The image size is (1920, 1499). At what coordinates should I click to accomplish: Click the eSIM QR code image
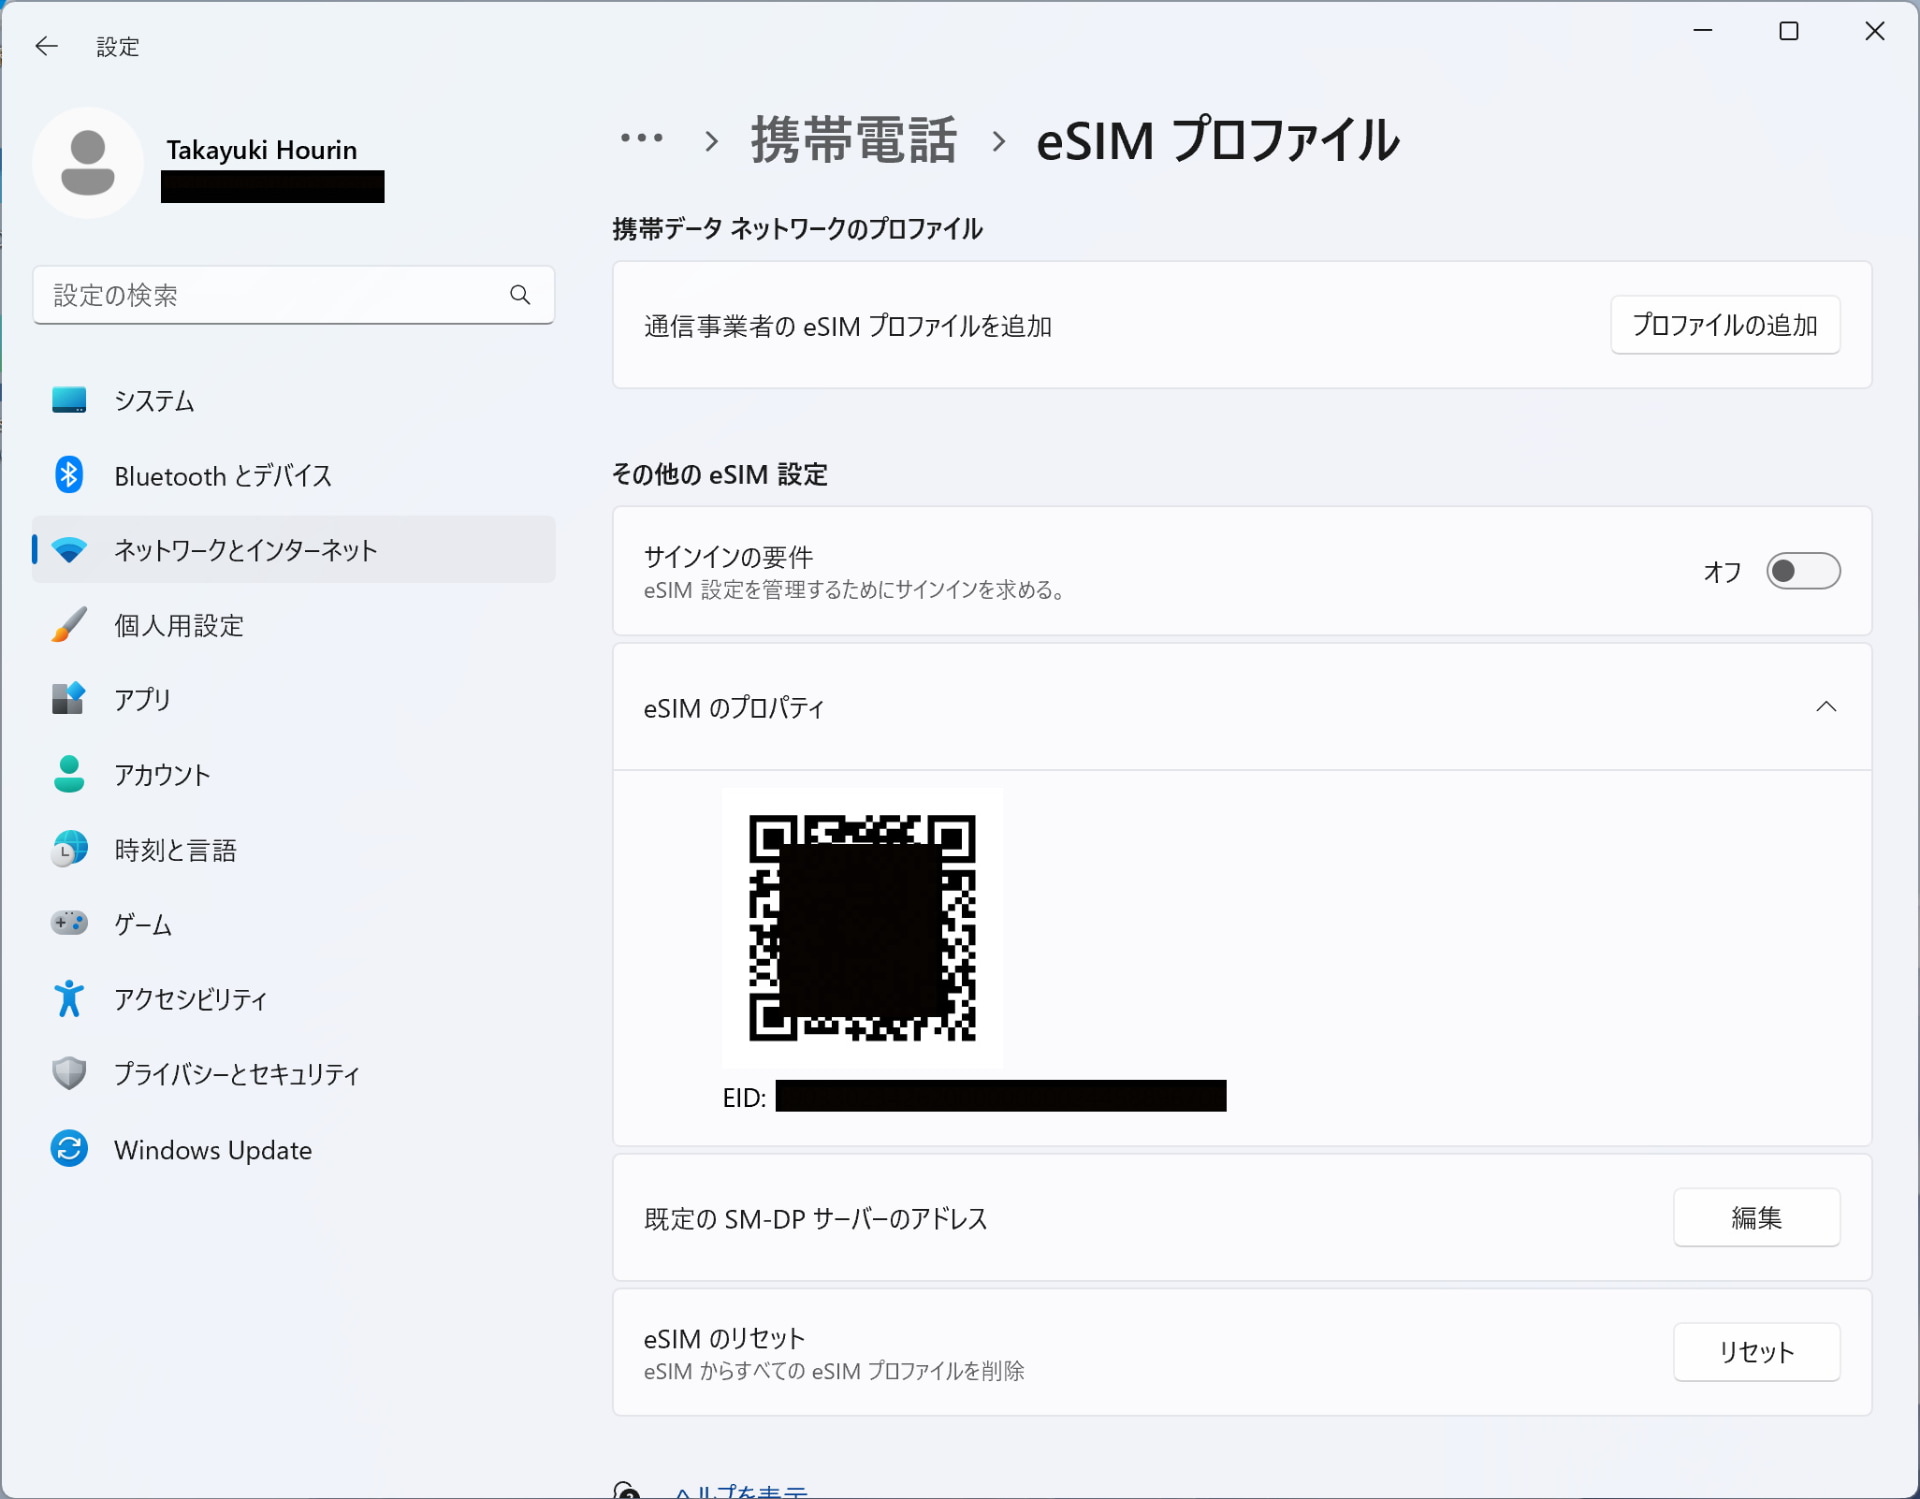click(x=861, y=929)
